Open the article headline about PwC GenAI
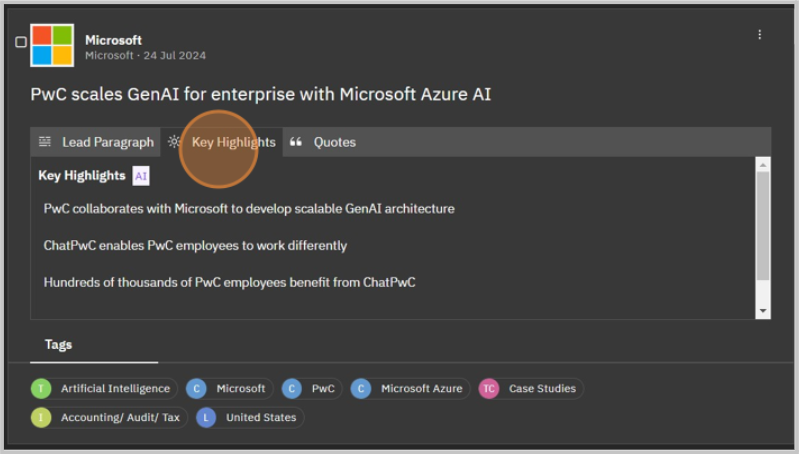 click(x=261, y=95)
